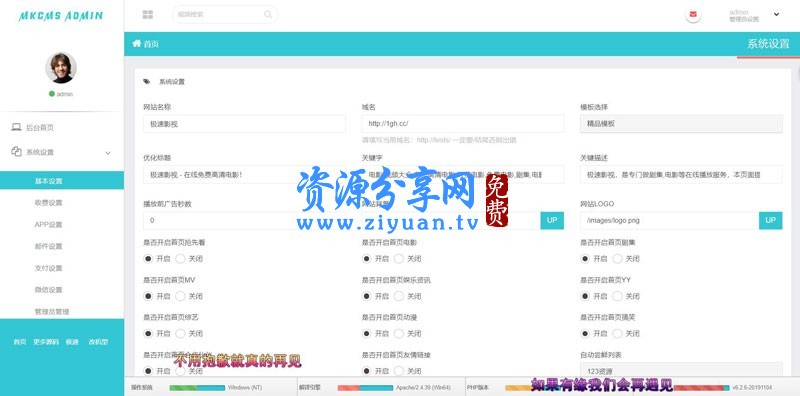Click the search box in top bar

pyautogui.click(x=225, y=14)
